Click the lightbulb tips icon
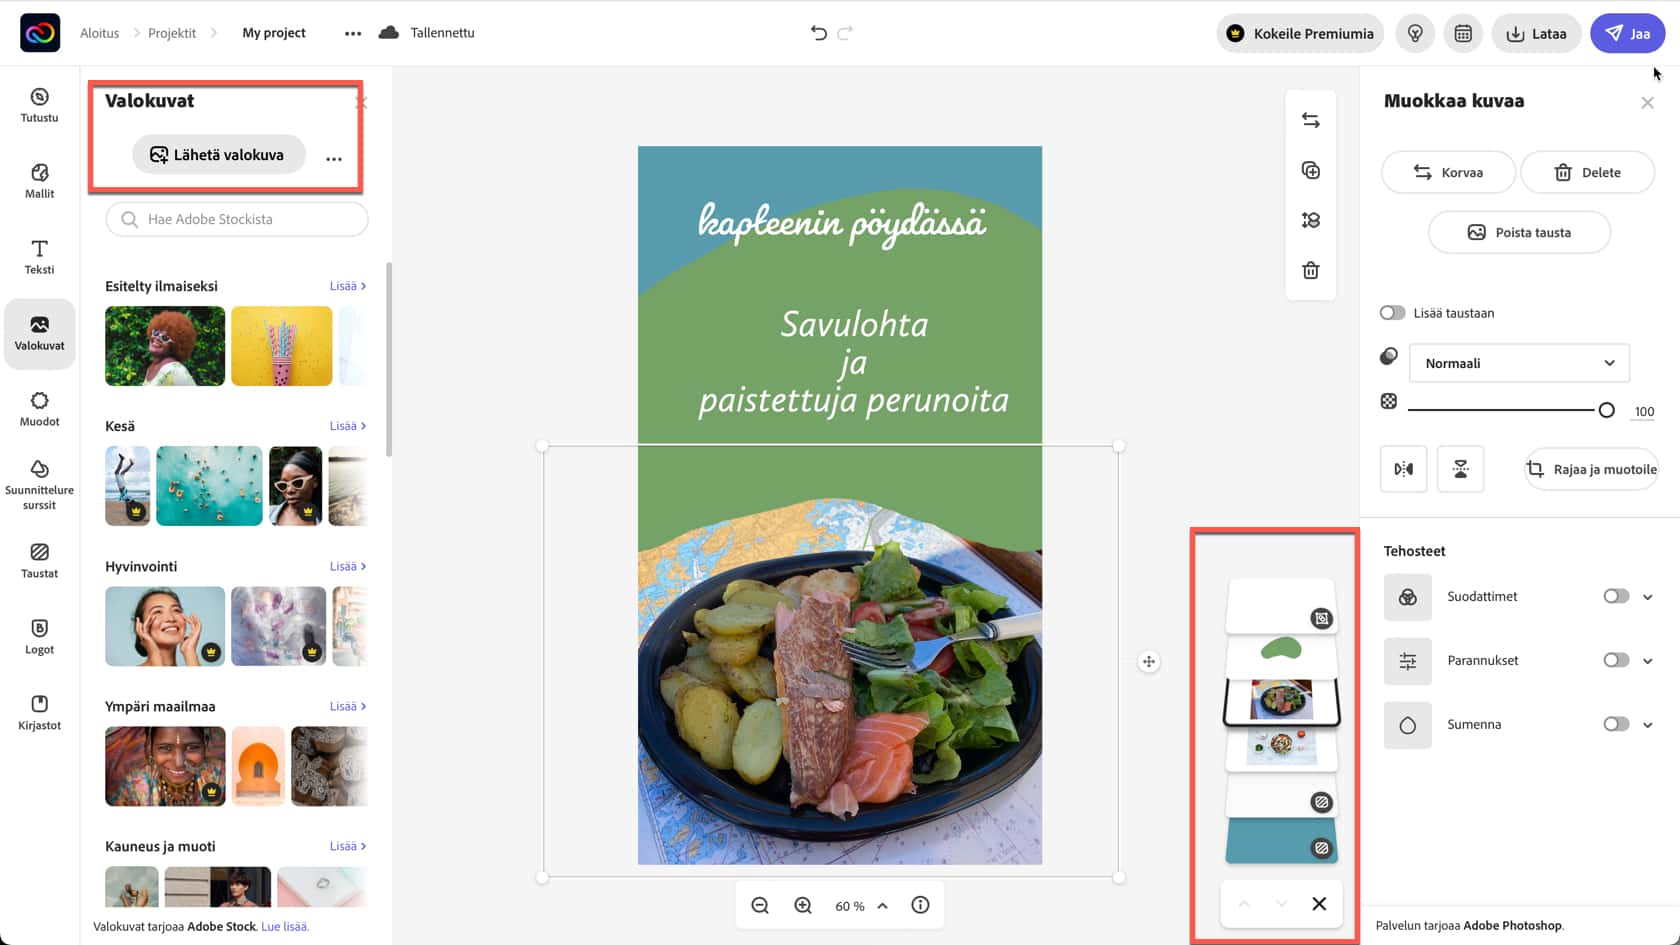This screenshot has width=1680, height=945. 1415,33
